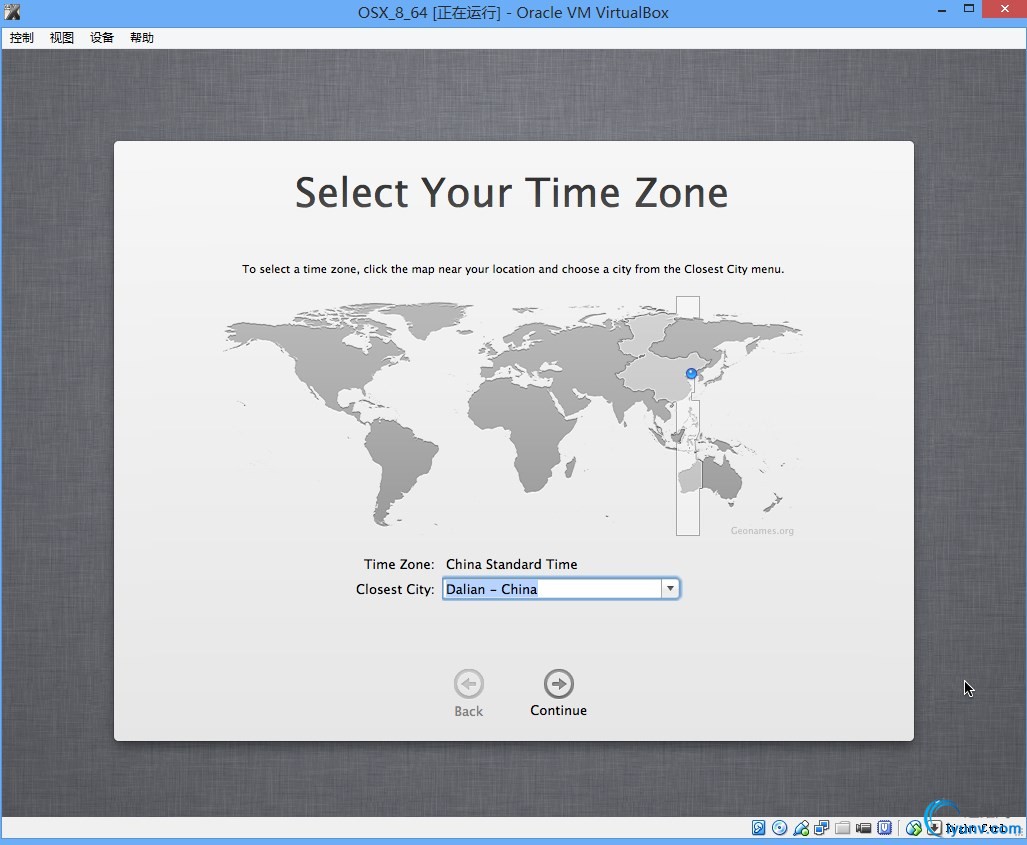Open the 视图 menu
The height and width of the screenshot is (845, 1027).
(x=62, y=38)
